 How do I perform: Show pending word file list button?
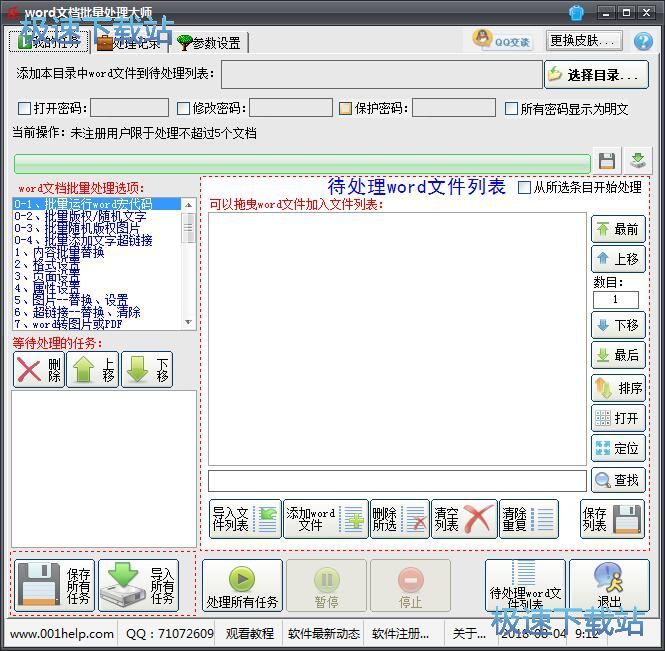pyautogui.click(x=525, y=586)
